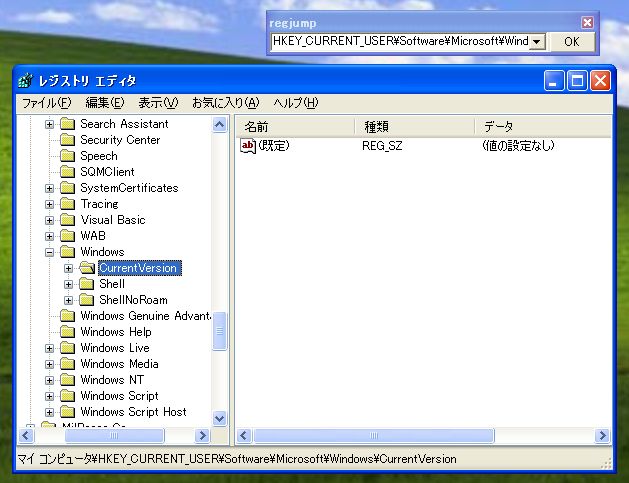Click the tree pane horizontal scroll thumb
629x483 pixels.
click(x=114, y=436)
